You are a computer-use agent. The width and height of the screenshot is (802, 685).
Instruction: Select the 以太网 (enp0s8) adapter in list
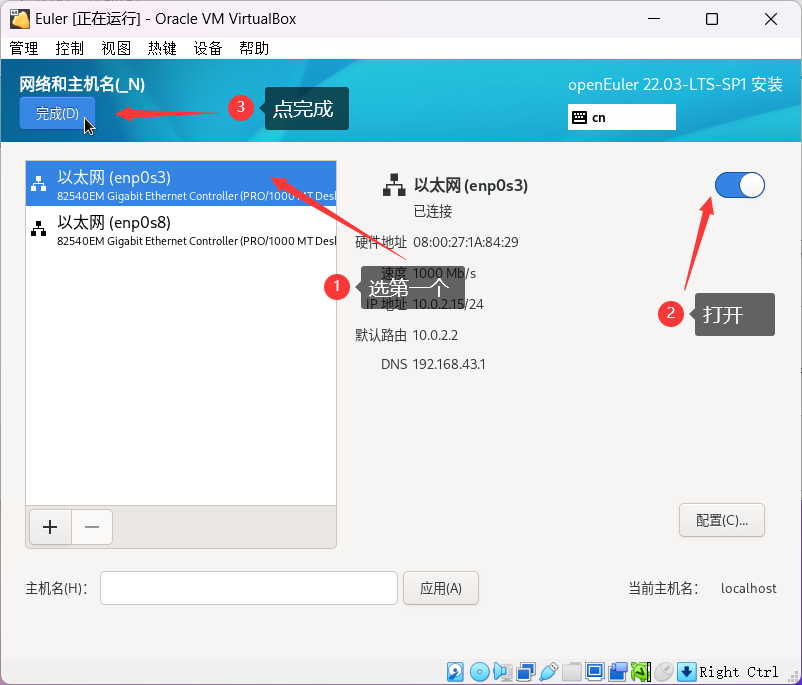[181, 229]
